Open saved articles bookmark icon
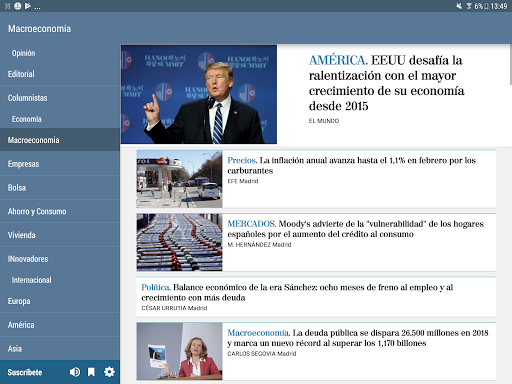The height and width of the screenshot is (384, 512). (91, 372)
